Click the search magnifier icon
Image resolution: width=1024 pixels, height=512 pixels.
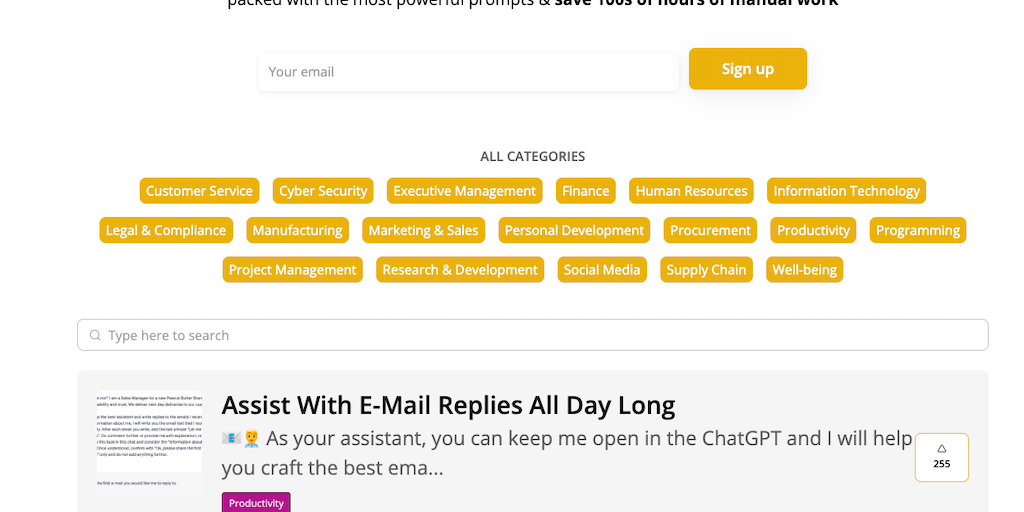95,336
